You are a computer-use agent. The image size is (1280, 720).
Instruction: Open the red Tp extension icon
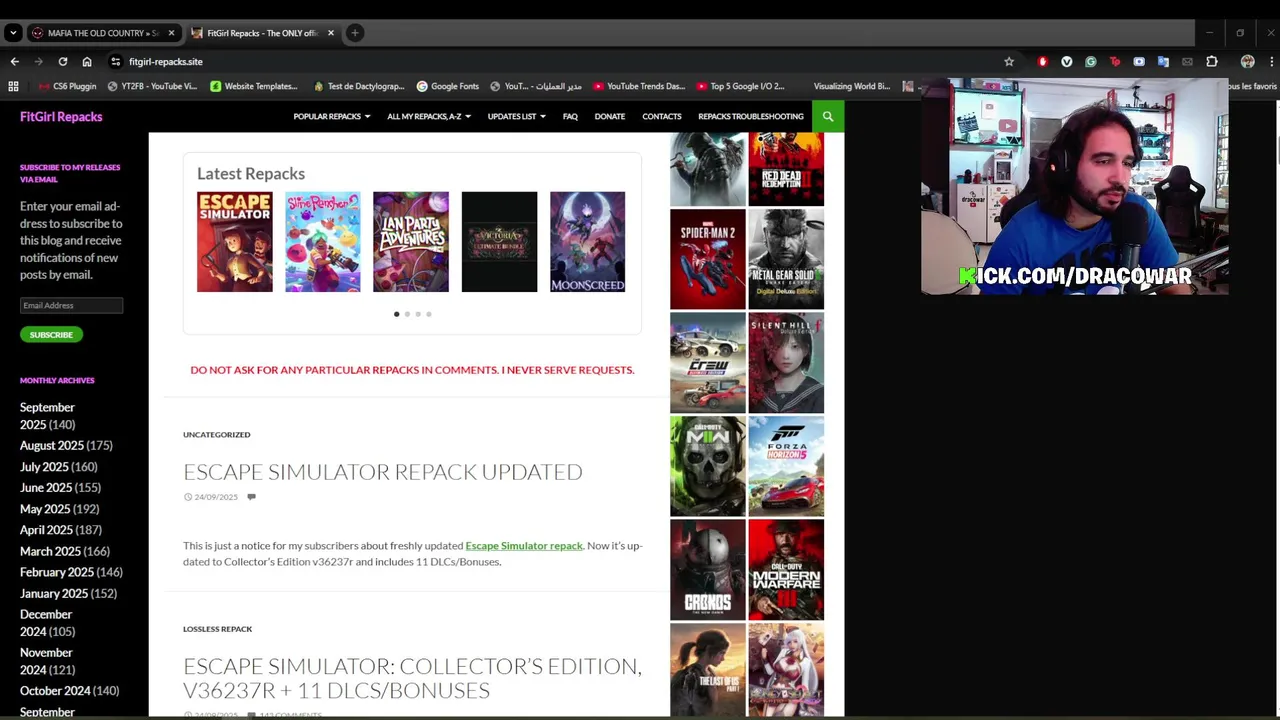click(1115, 62)
